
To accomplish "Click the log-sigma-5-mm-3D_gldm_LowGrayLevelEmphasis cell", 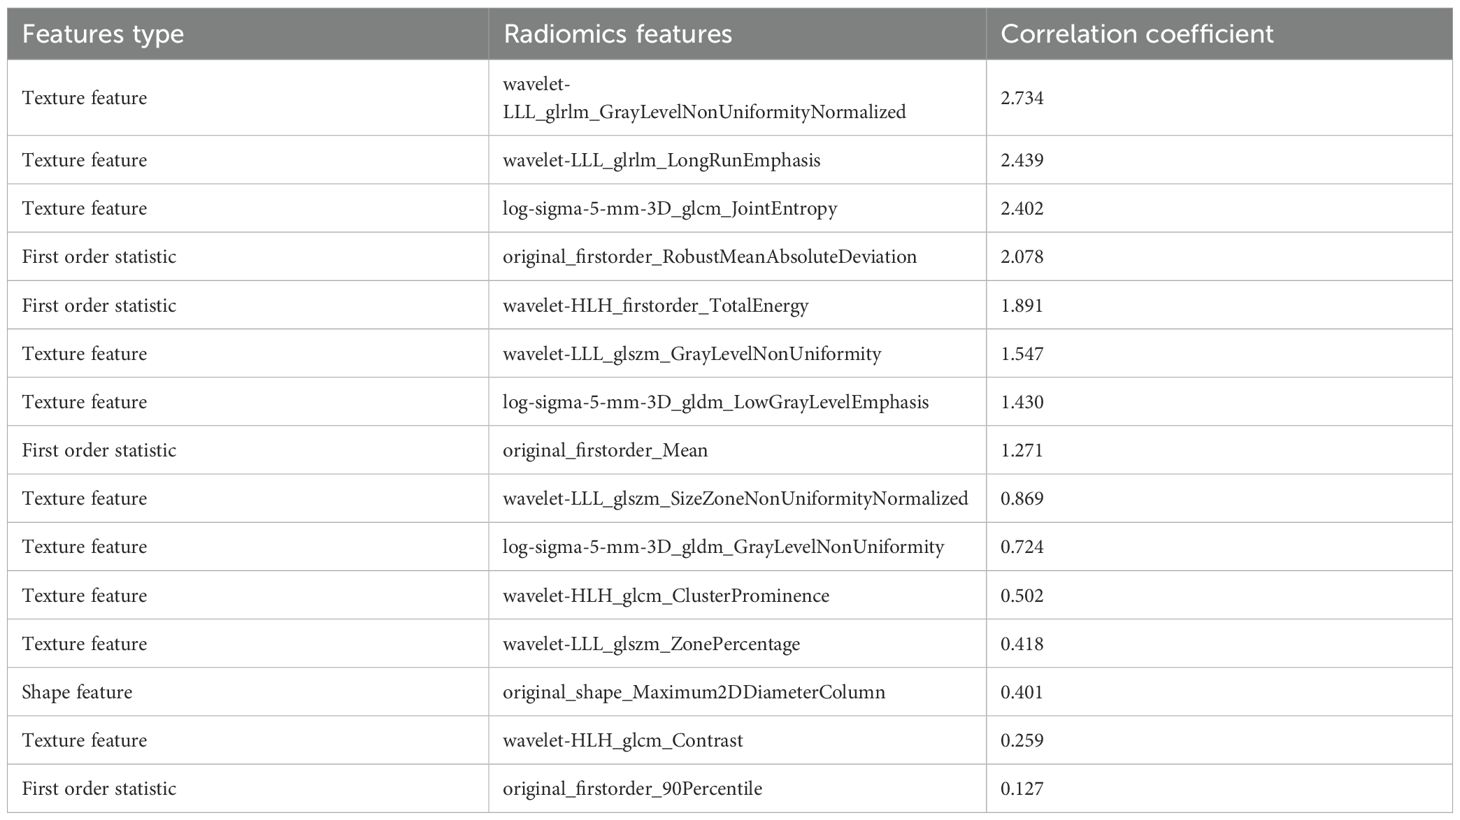I will point(716,402).
